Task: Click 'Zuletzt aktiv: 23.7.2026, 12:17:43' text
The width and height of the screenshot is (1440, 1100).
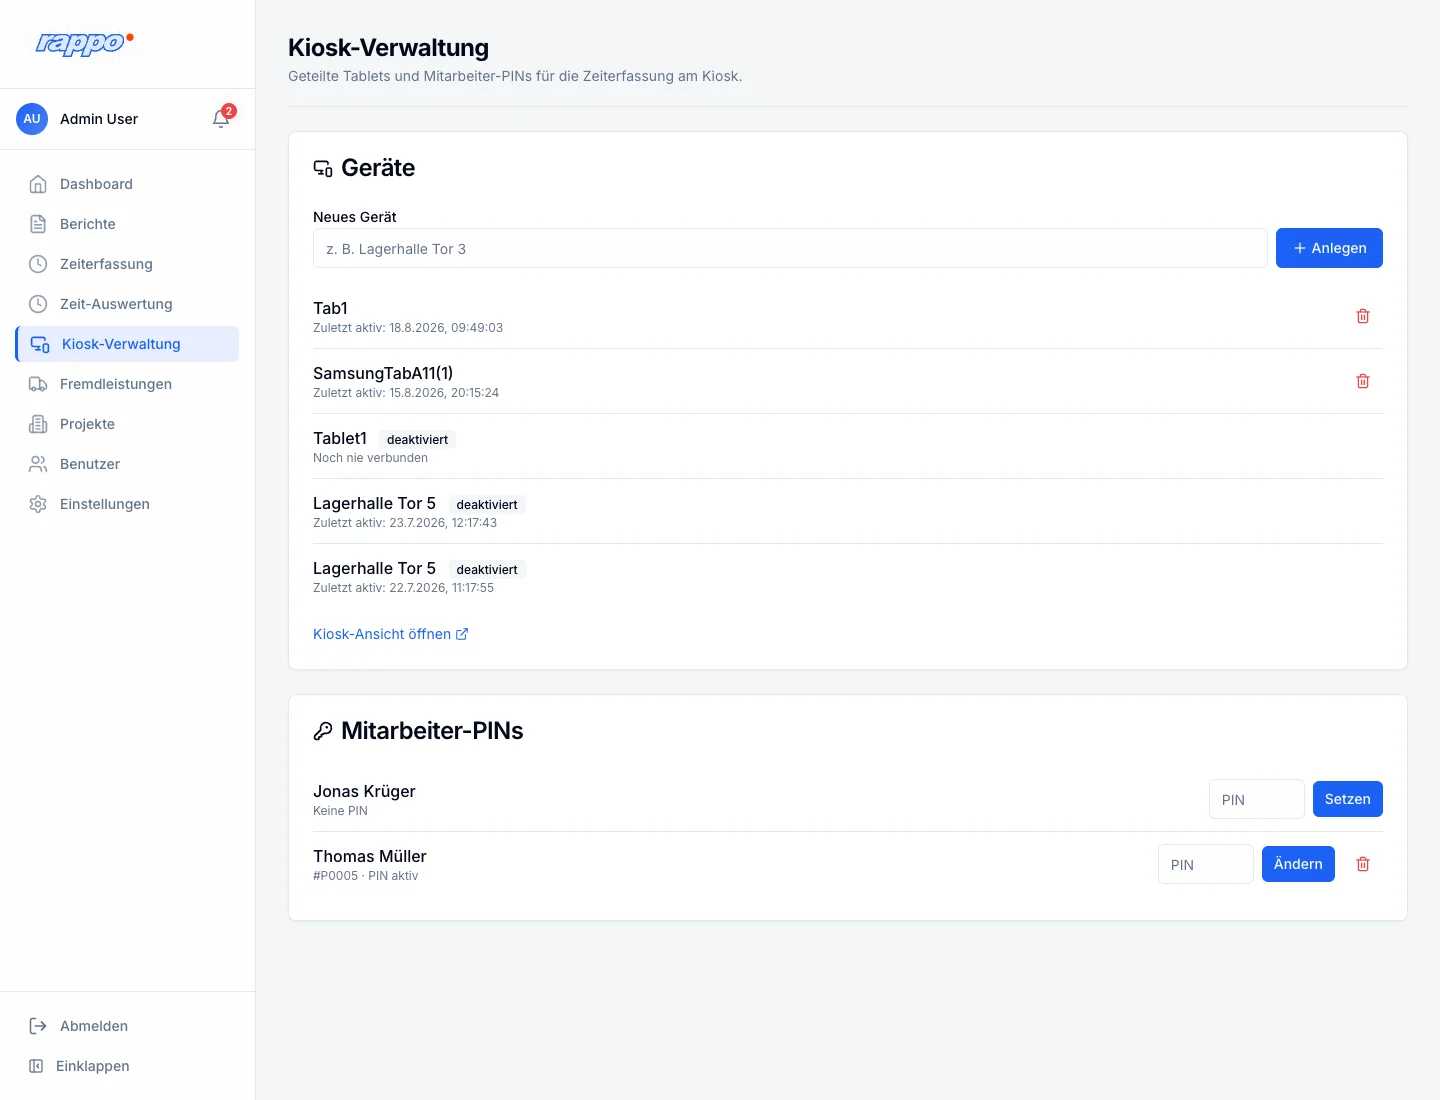Action: [405, 523]
